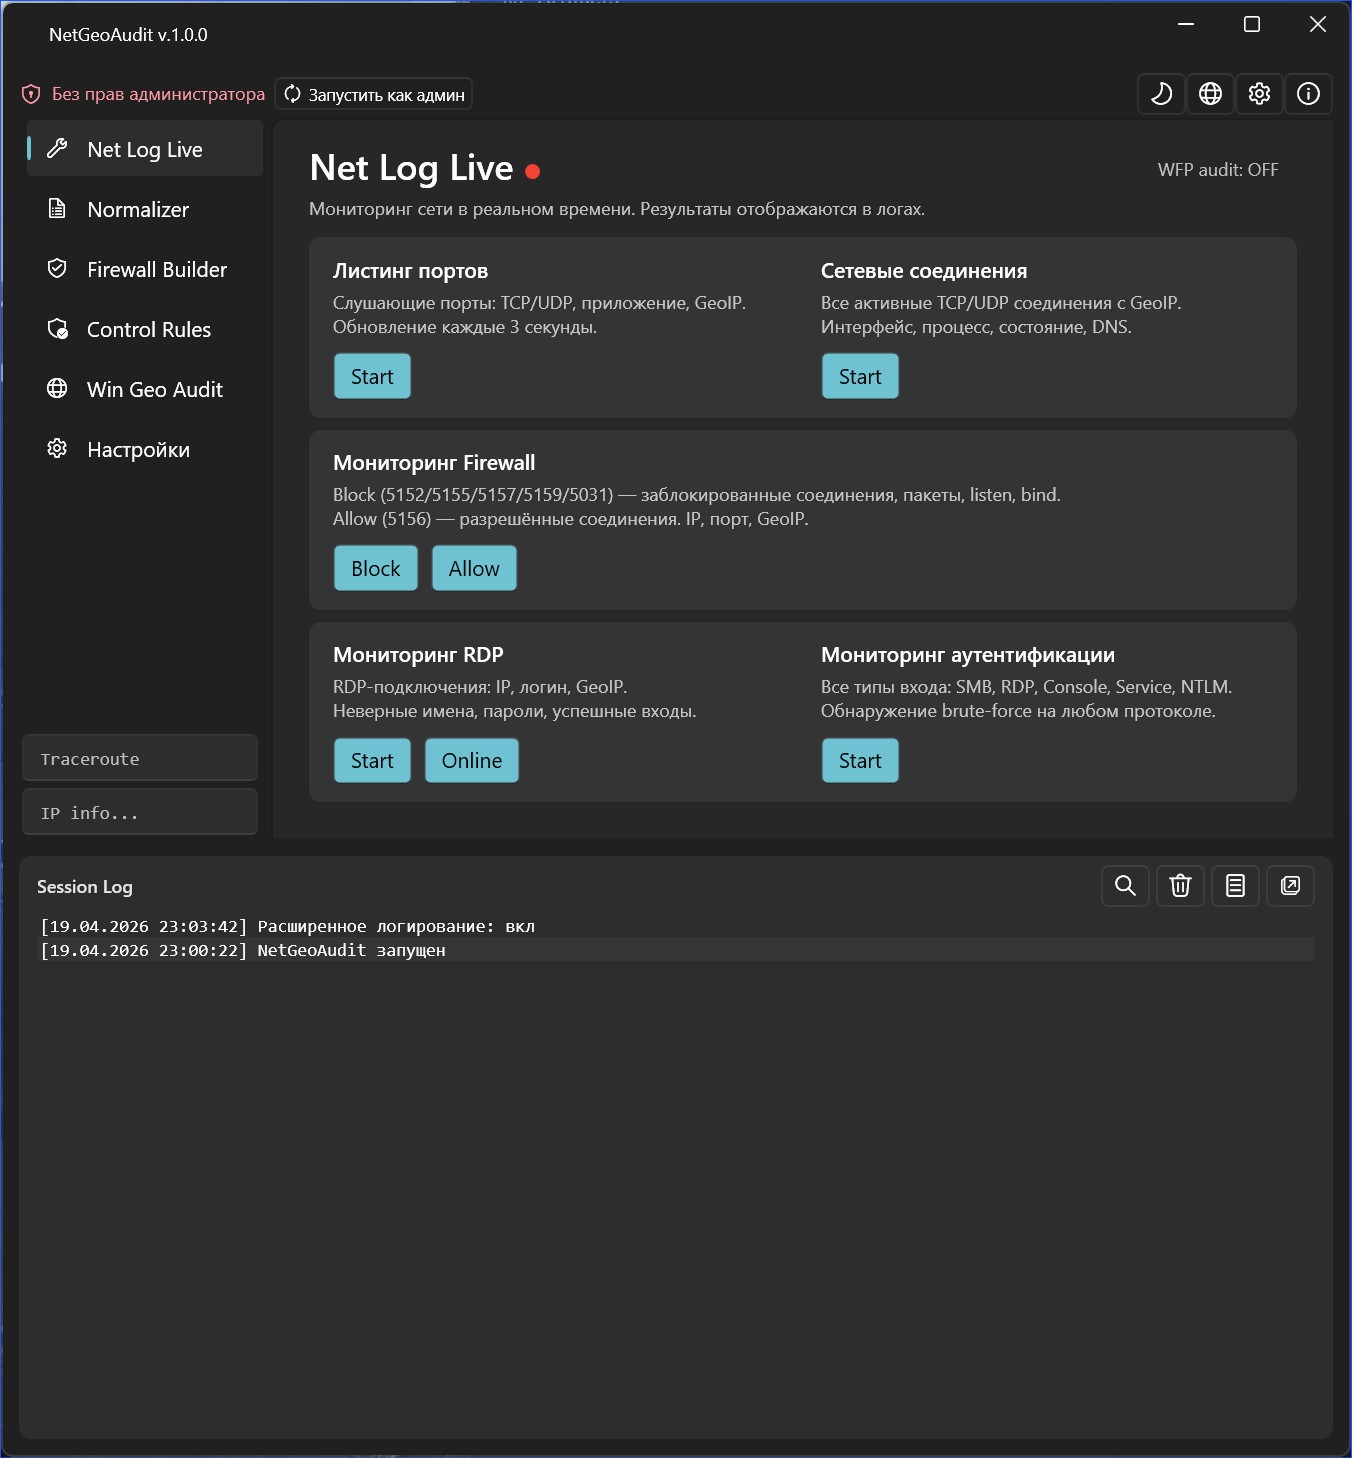This screenshot has width=1352, height=1458.
Task: Click the Без прав администратора label
Action: pos(158,94)
